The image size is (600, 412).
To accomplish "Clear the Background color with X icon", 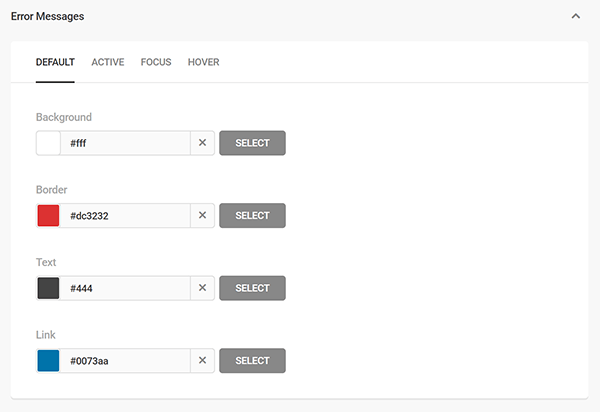I will [x=202, y=143].
